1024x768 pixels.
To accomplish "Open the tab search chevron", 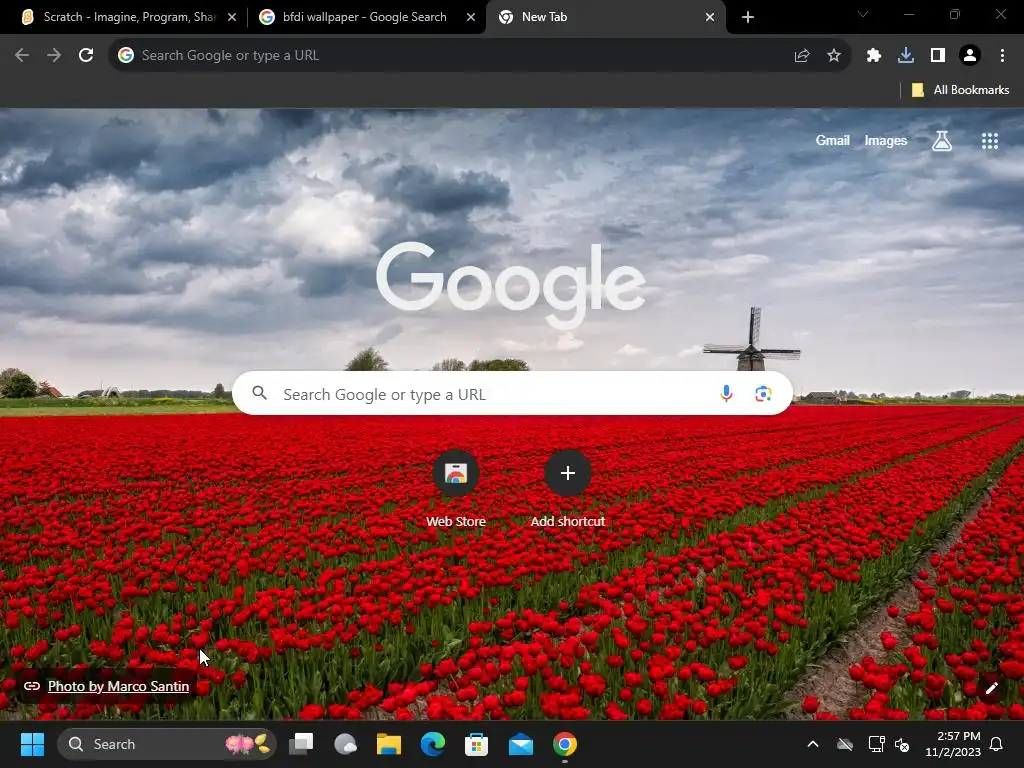I will click(x=863, y=14).
